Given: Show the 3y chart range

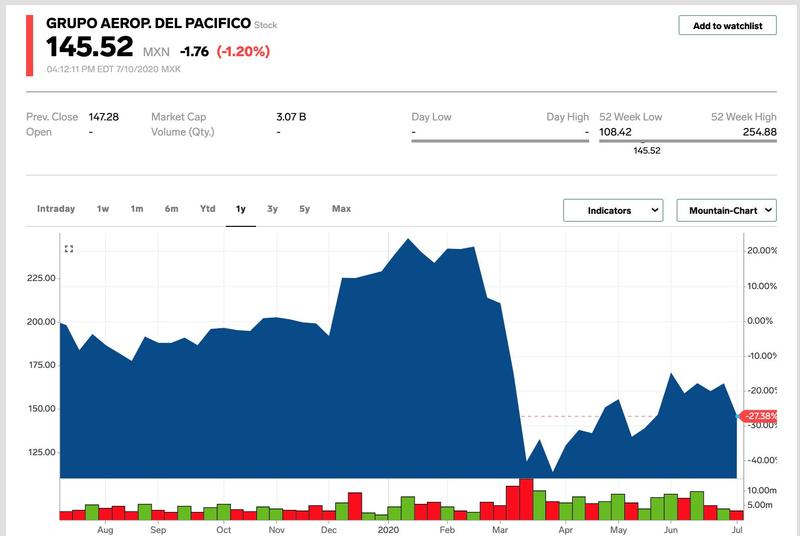Looking at the screenshot, I should tap(272, 209).
